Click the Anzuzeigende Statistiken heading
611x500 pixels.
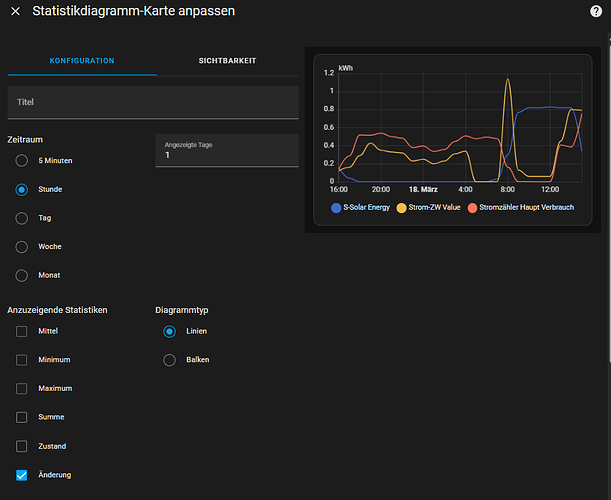pos(57,310)
